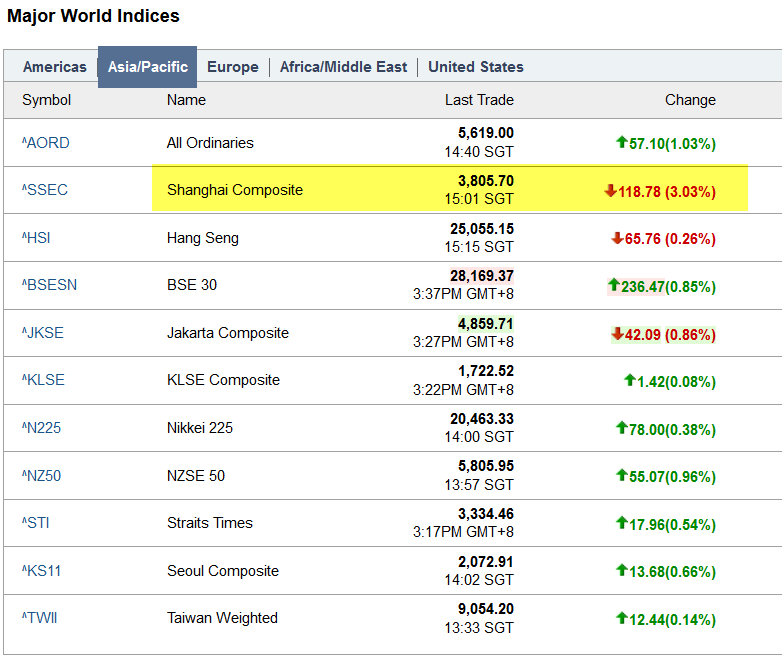This screenshot has height=663, width=782.
Task: Select the United States tab
Action: pos(475,67)
